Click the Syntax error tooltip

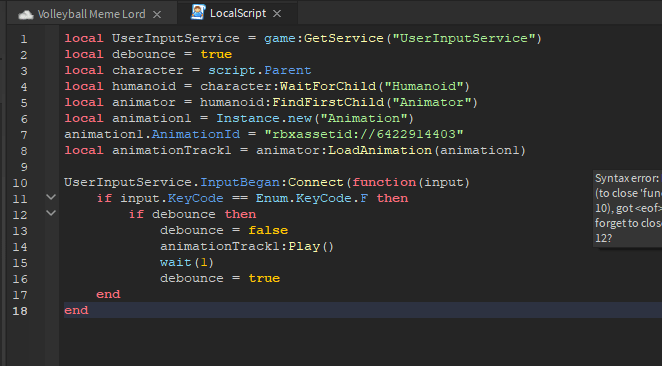[x=628, y=208]
